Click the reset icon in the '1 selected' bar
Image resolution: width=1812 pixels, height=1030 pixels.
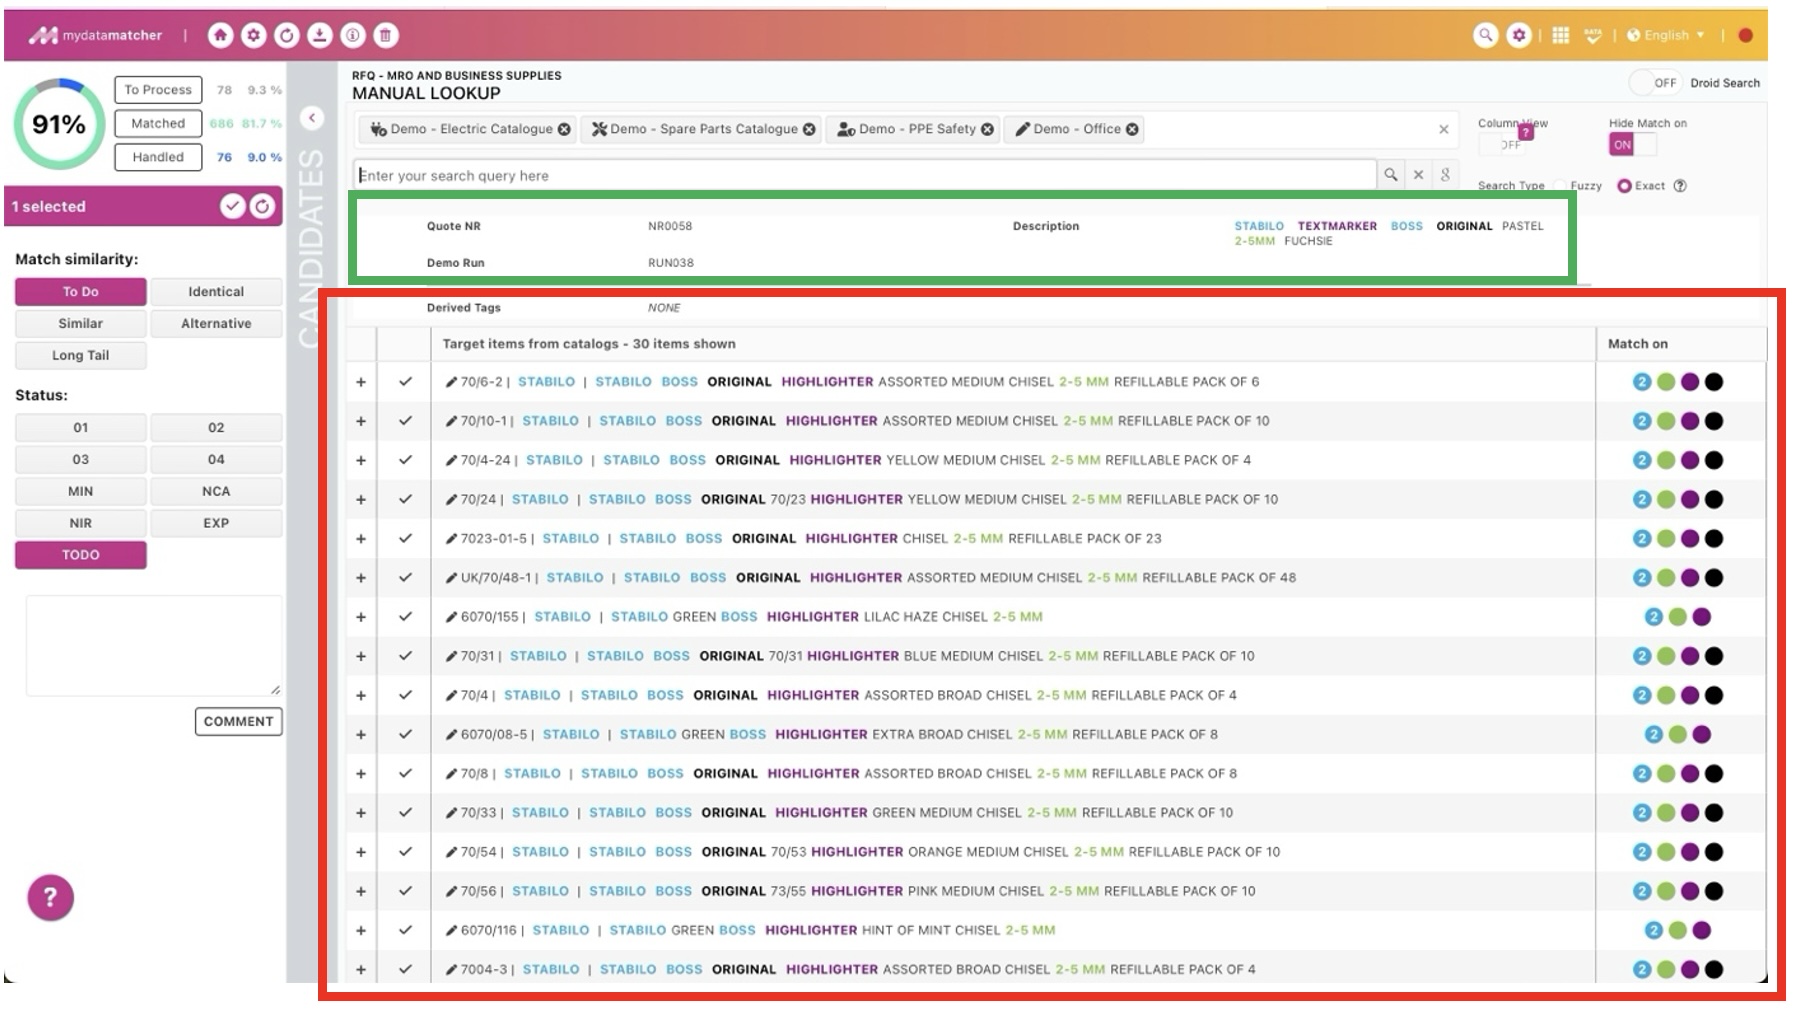(x=262, y=206)
